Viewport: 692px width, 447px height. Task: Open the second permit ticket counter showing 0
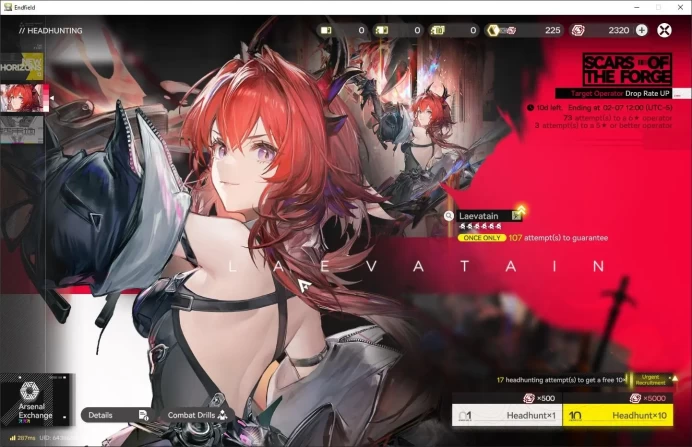[x=398, y=30]
